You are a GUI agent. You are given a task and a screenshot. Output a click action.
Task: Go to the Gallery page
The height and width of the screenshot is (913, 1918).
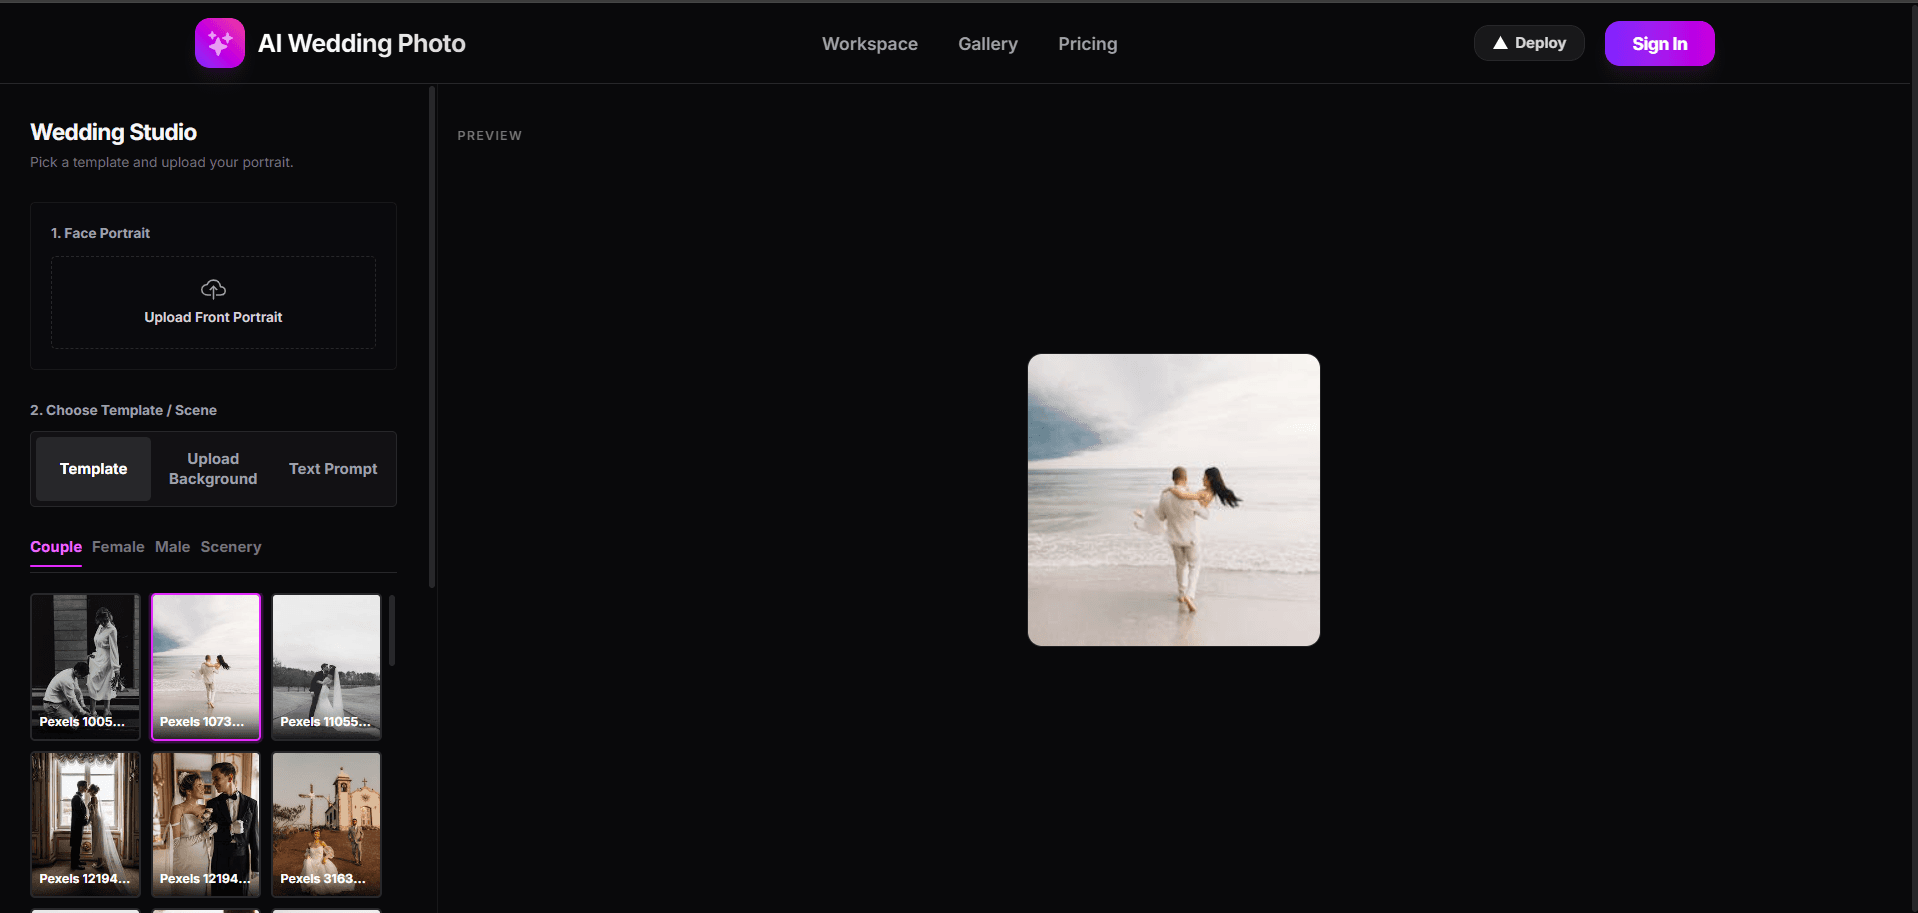pos(987,44)
